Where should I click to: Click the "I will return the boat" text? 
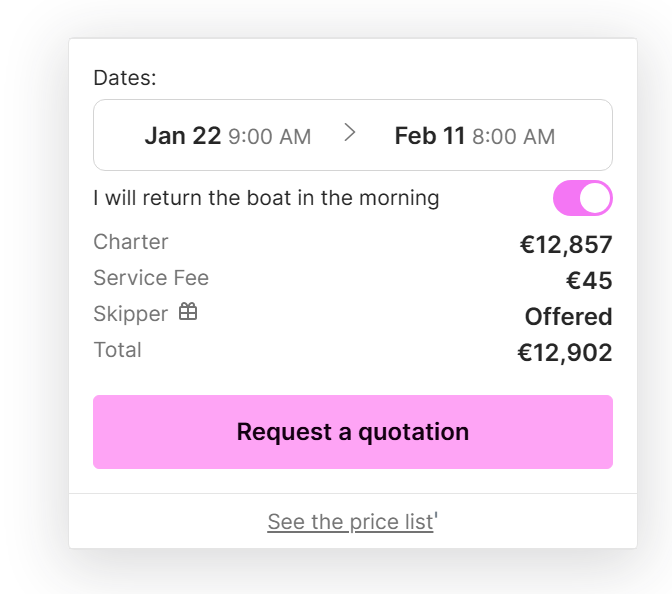coord(266,198)
